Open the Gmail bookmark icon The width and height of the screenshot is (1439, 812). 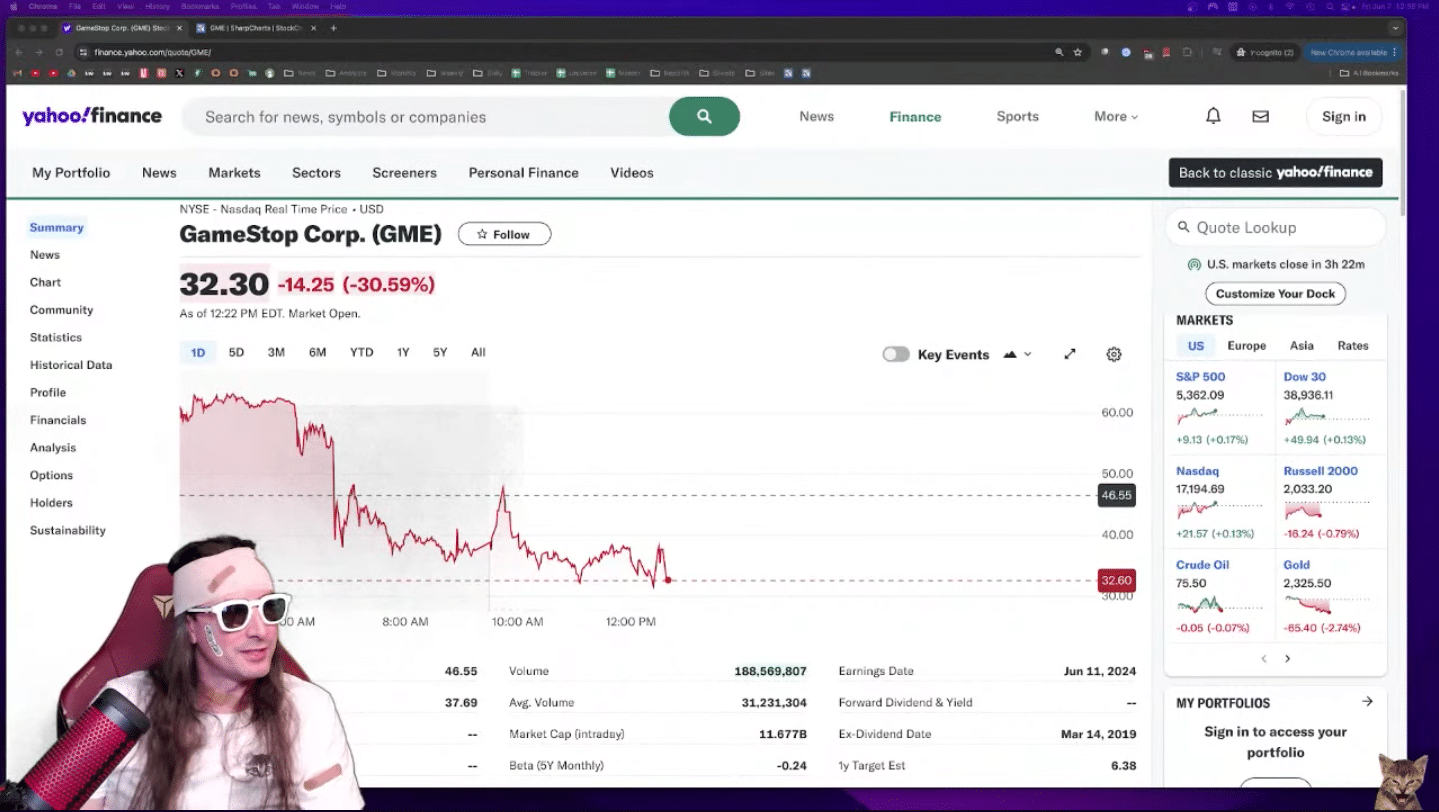click(x=17, y=73)
